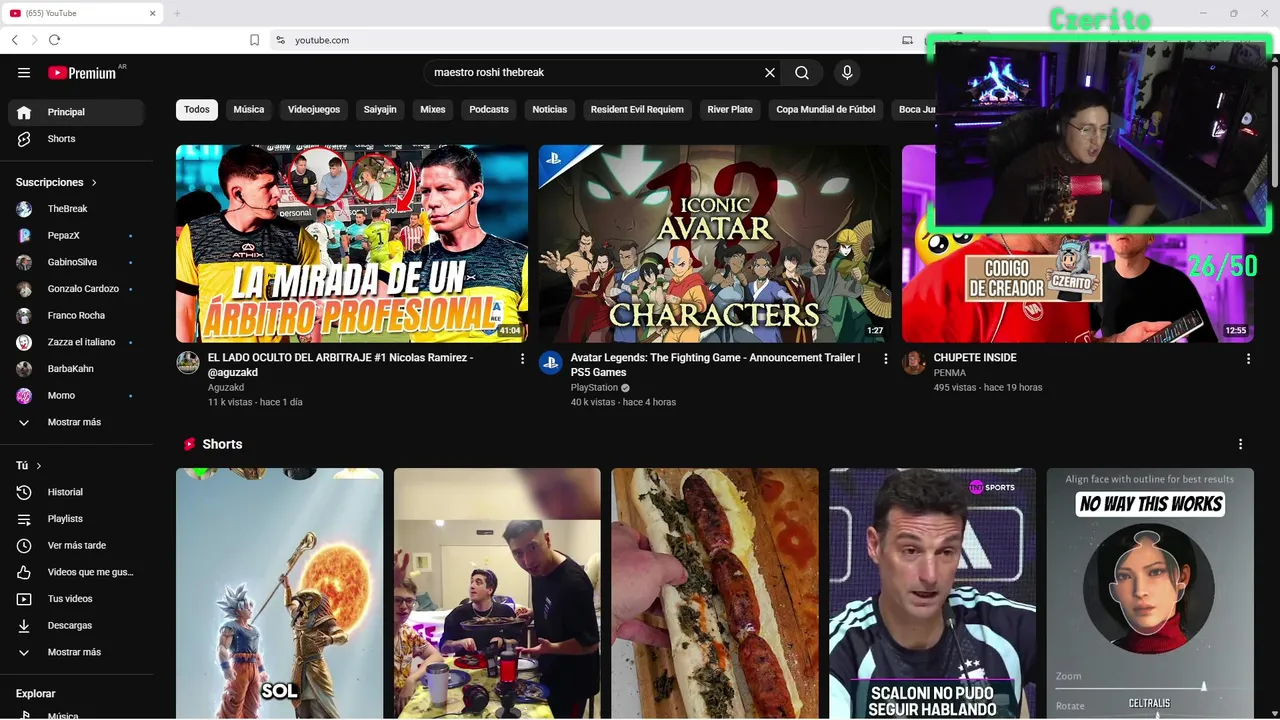Open Zazza el italiano channel
The width and height of the screenshot is (1280, 720).
click(x=76, y=342)
